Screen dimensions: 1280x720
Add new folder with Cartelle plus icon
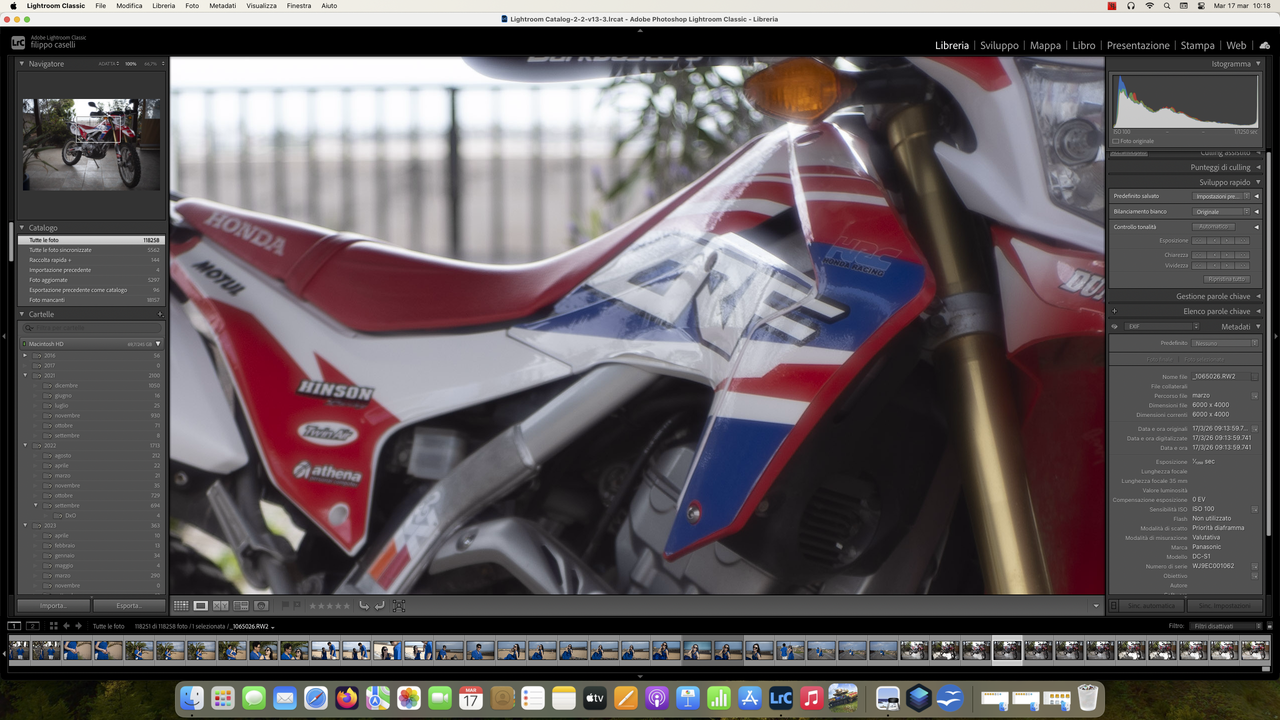[x=160, y=314]
